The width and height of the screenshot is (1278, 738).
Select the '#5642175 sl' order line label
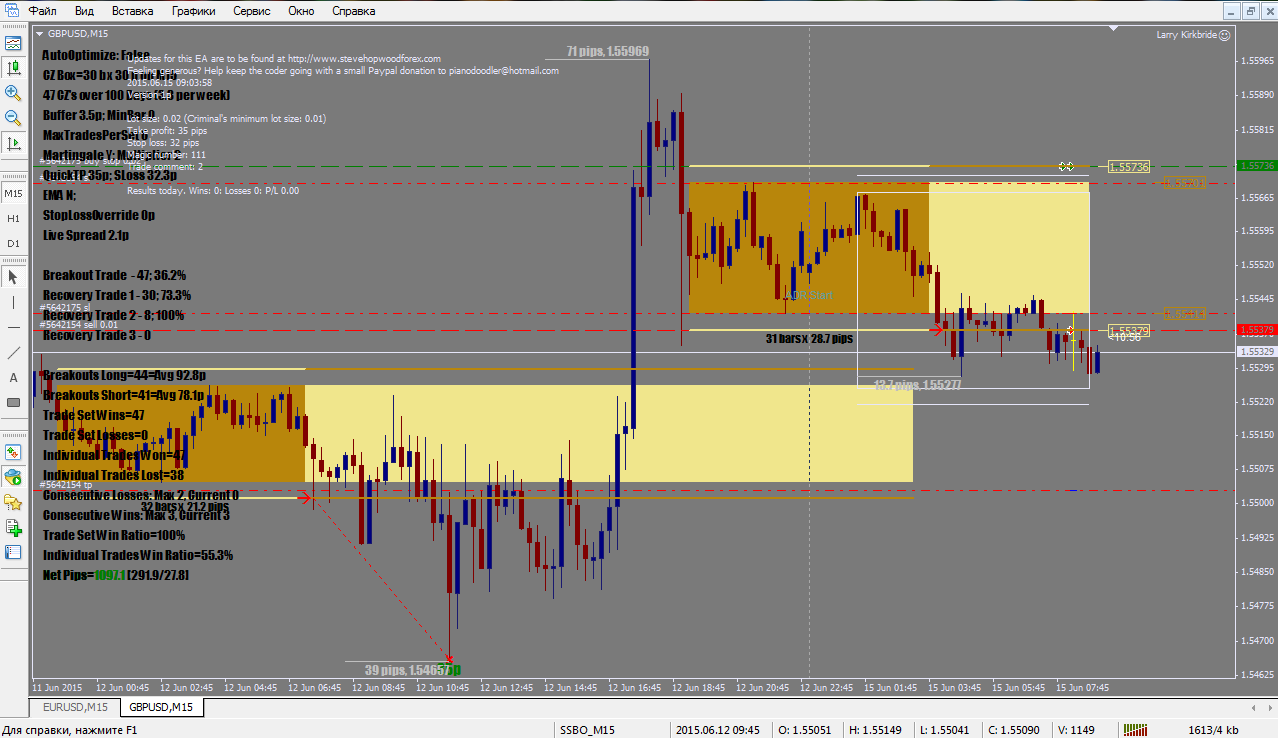[65, 308]
